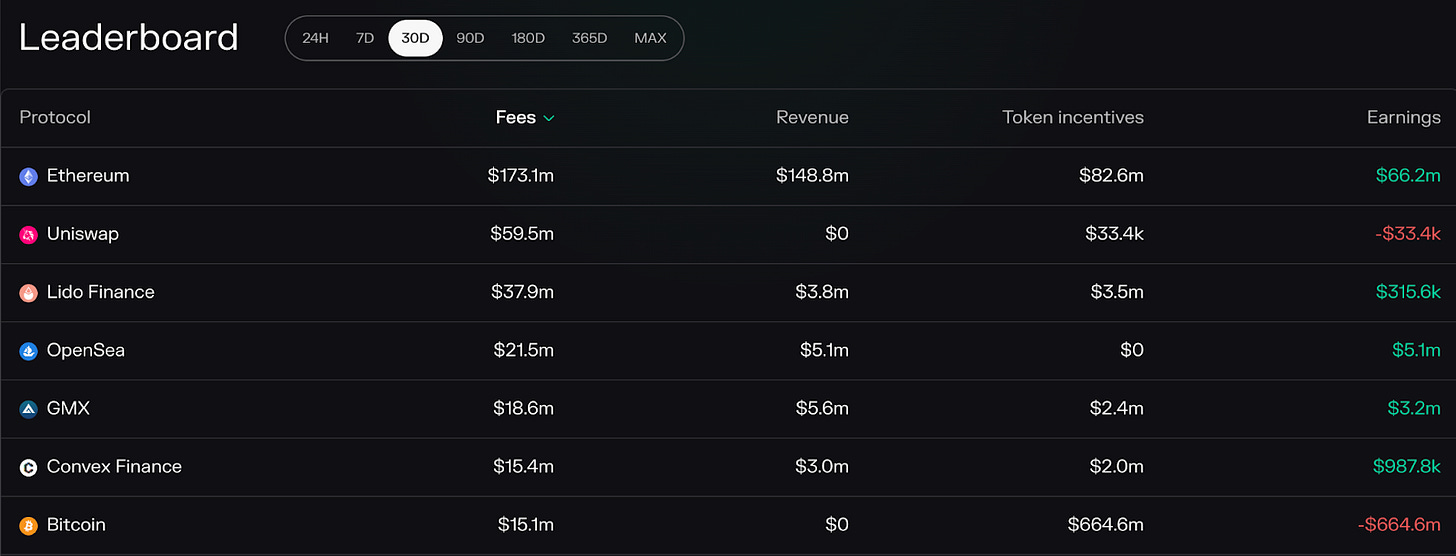1456x556 pixels.
Task: Click GMX revenue value $5.6m
Action: 824,408
